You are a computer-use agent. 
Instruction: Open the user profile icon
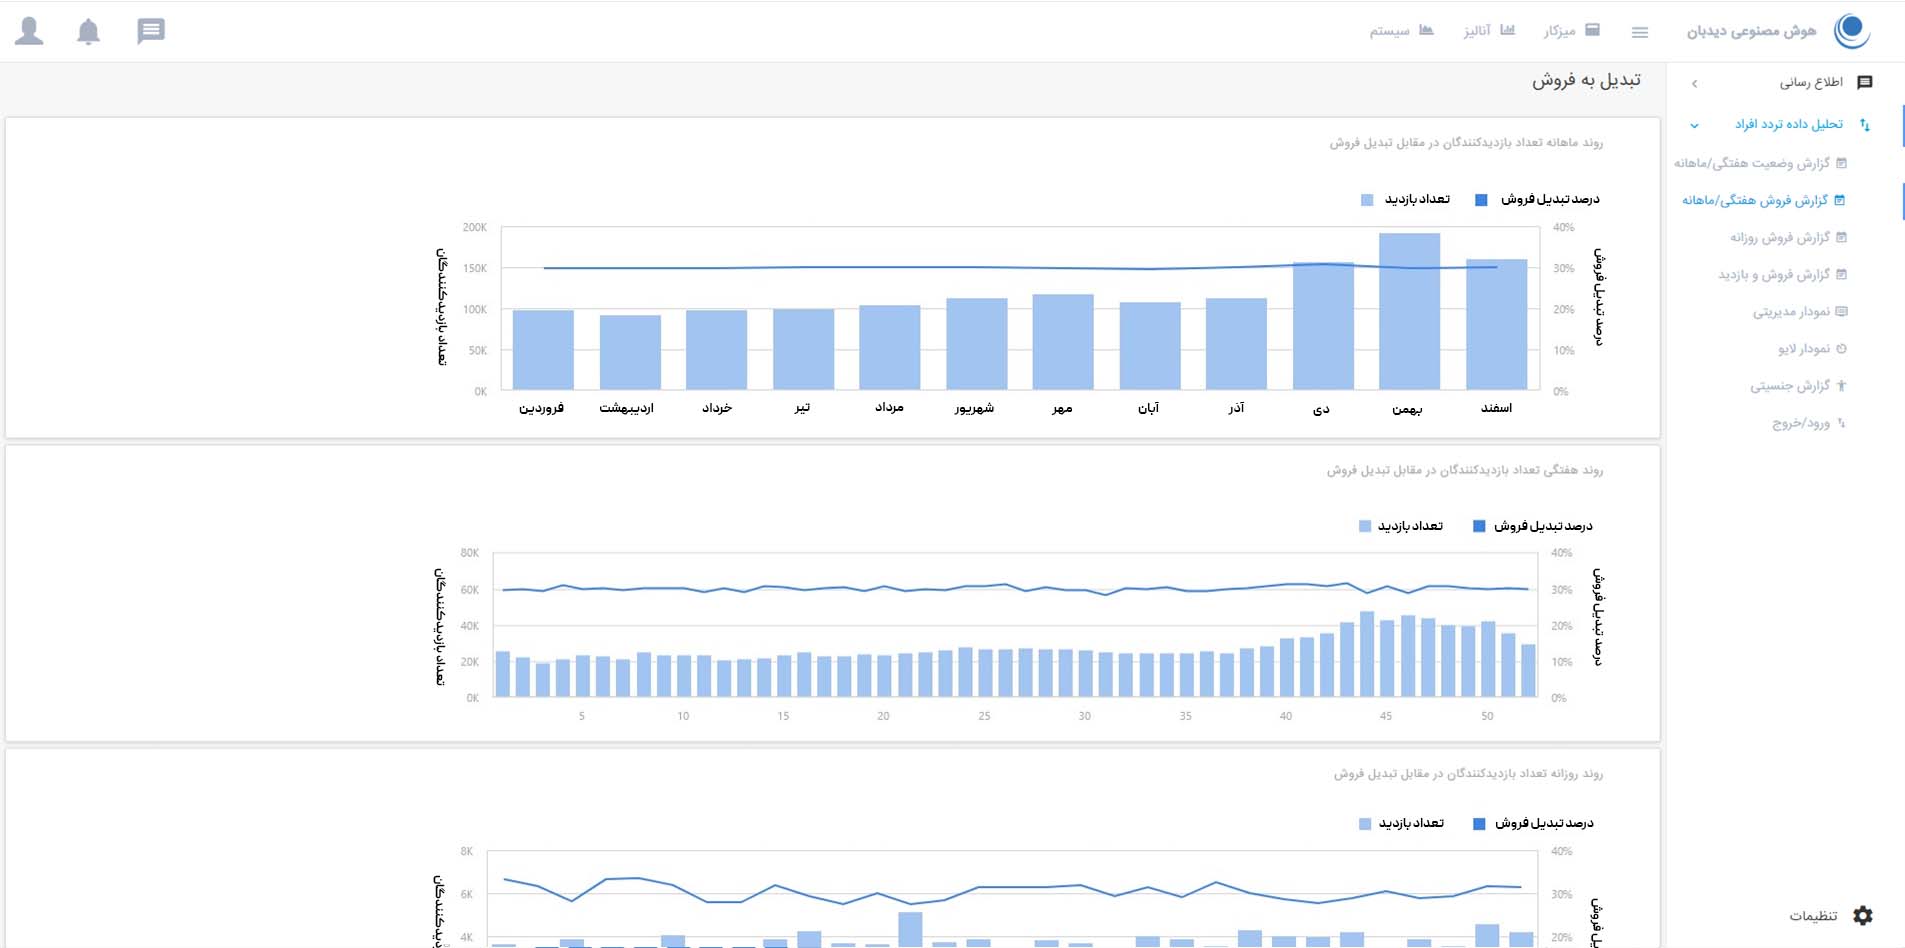coord(30,31)
